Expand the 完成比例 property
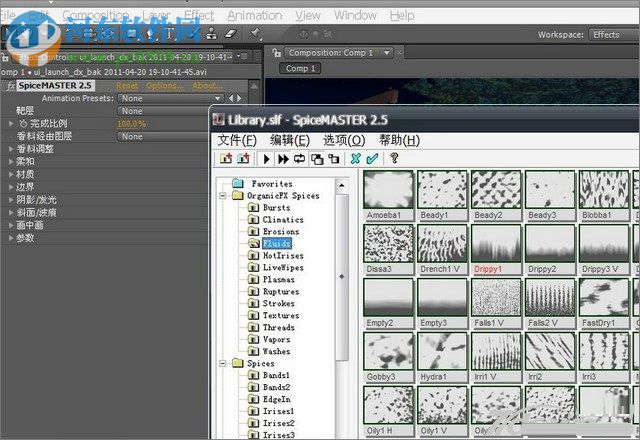The width and height of the screenshot is (640, 440). pos(11,123)
